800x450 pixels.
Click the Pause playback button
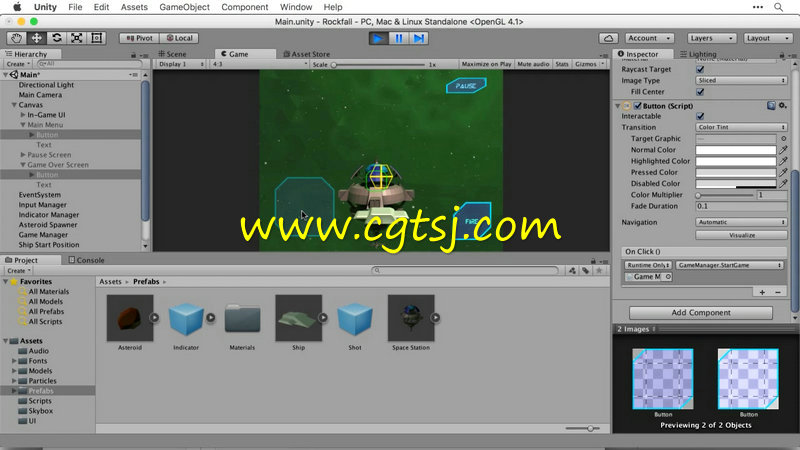[x=398, y=38]
